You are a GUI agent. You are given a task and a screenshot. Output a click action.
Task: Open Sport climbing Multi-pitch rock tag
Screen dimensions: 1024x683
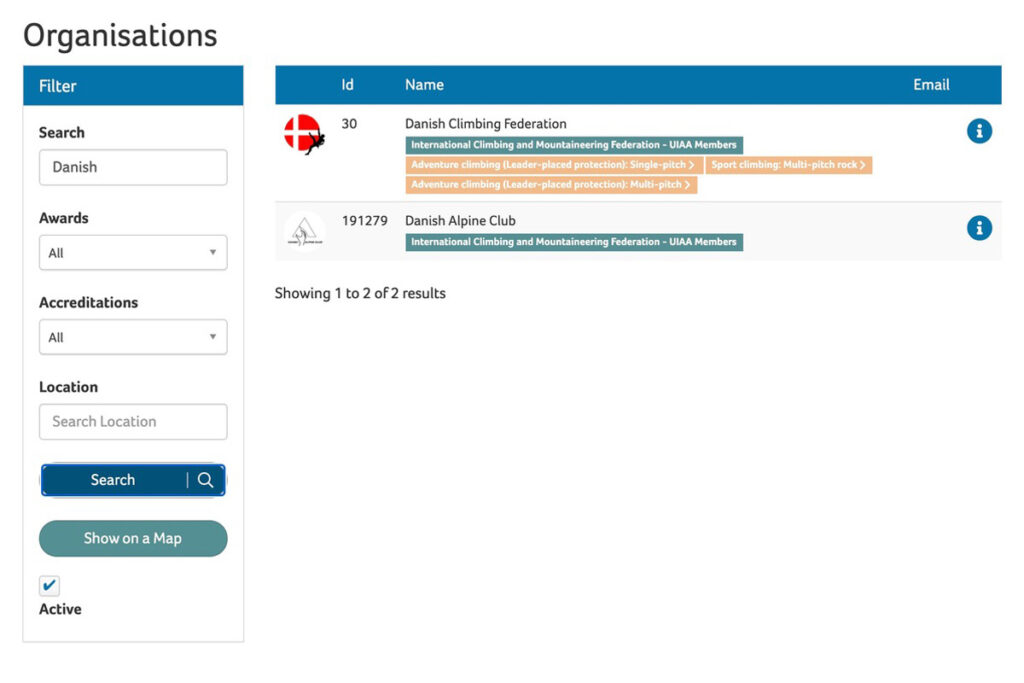coord(789,165)
